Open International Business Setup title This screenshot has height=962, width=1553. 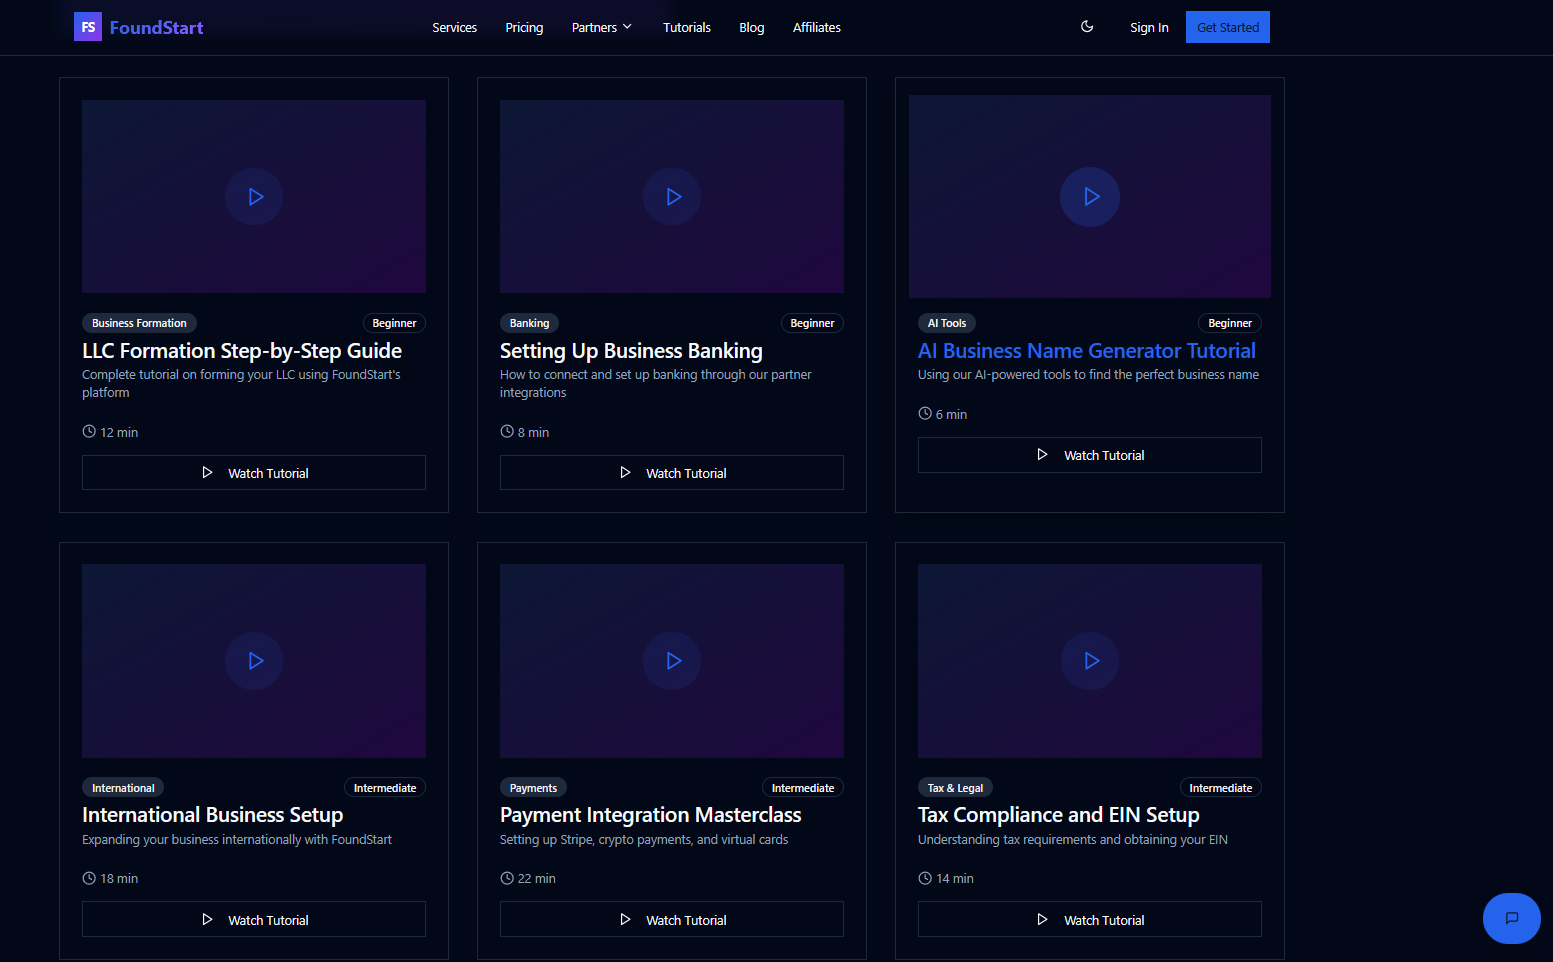213,815
